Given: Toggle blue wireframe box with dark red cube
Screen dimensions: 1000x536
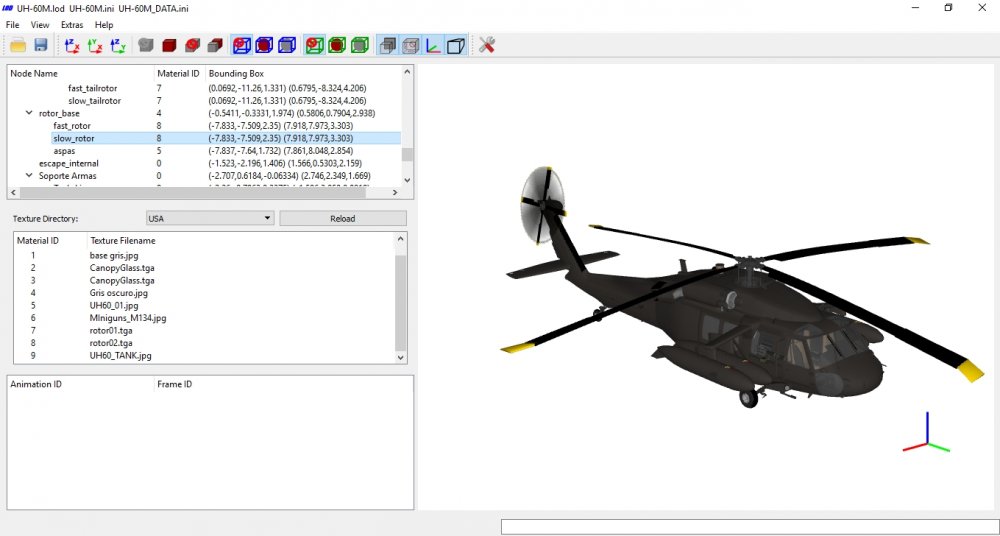Looking at the screenshot, I should click(264, 45).
